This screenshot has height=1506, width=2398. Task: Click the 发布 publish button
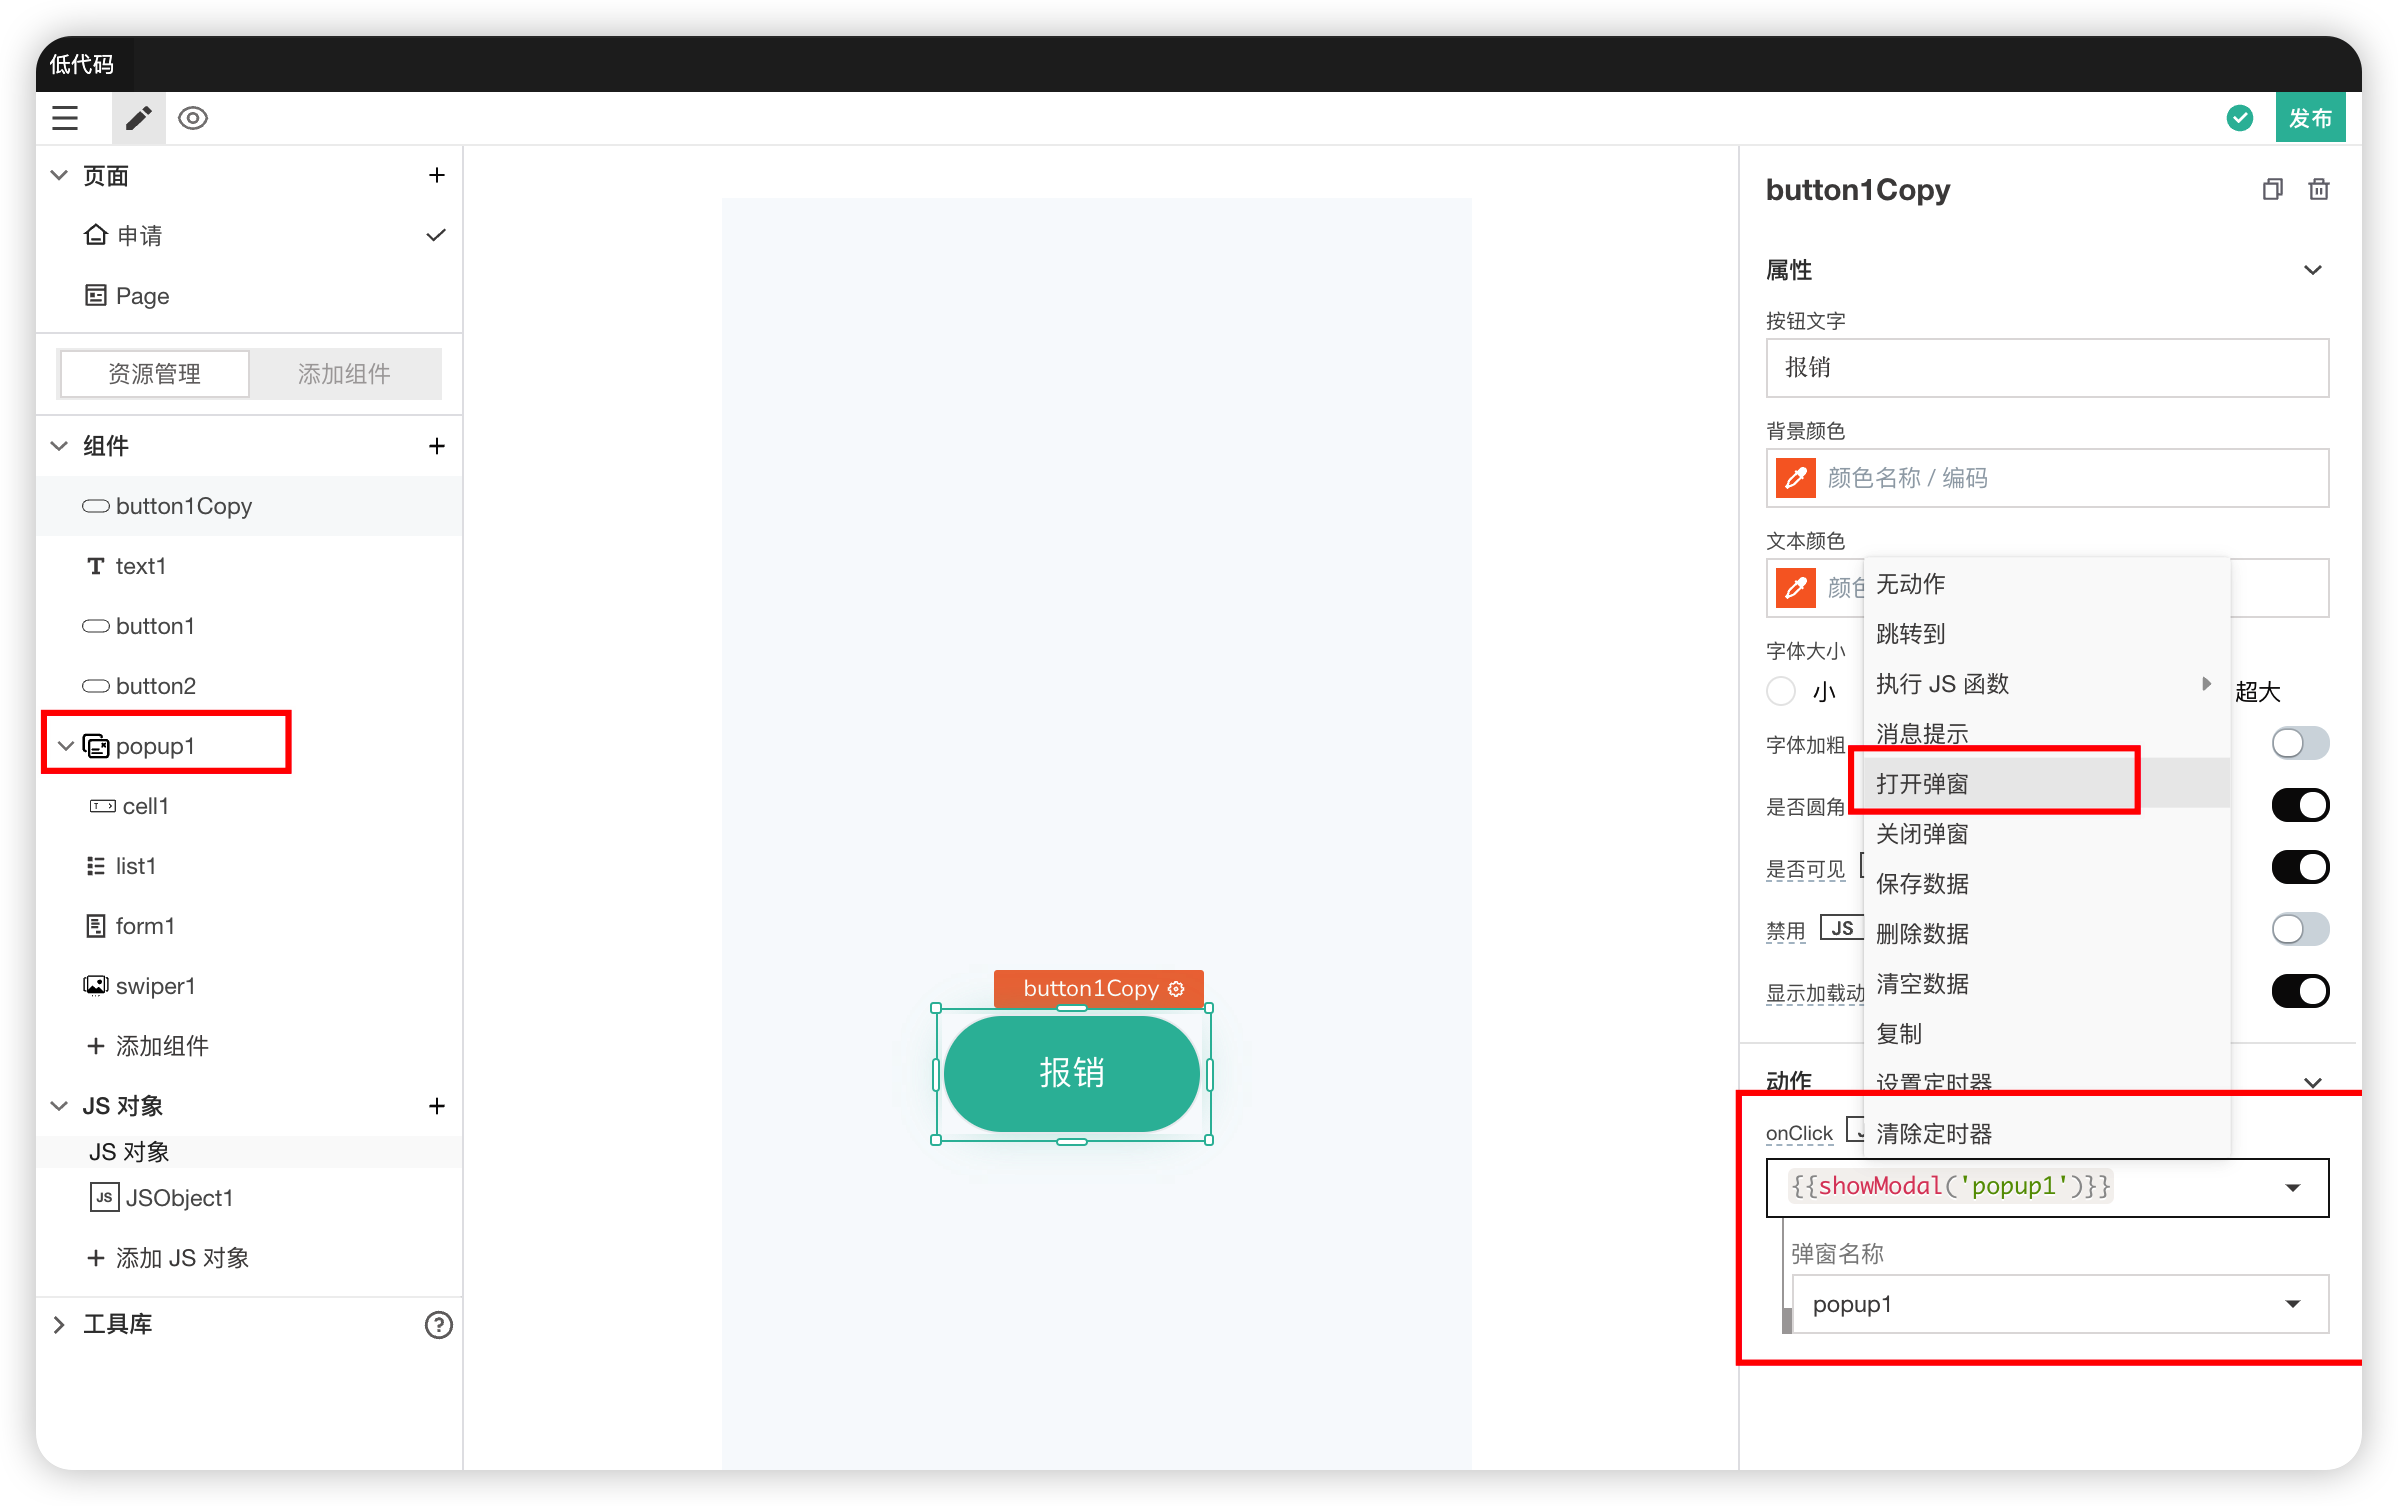point(2310,118)
